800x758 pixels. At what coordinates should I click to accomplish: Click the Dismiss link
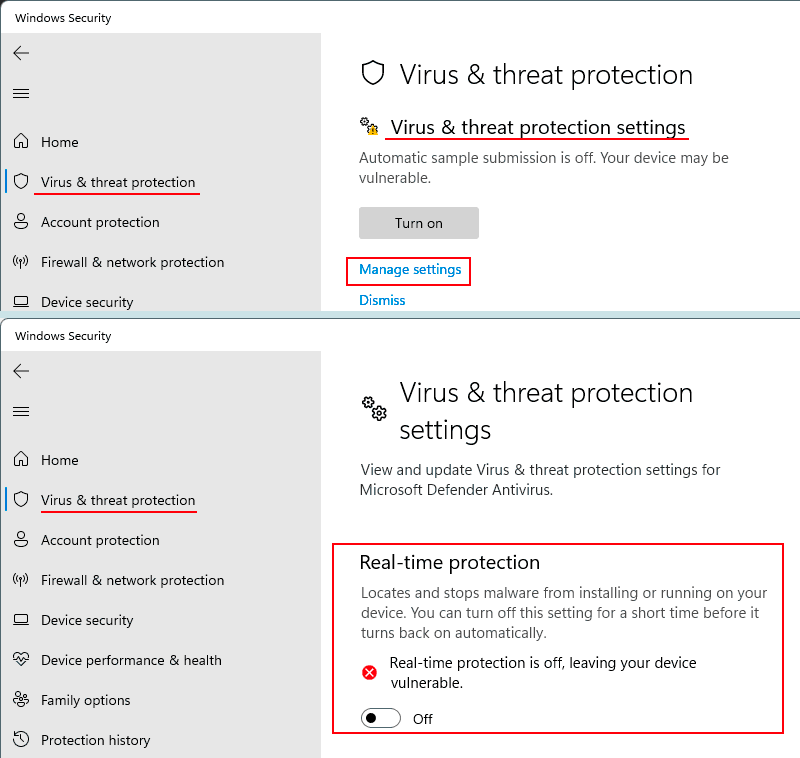pos(382,300)
